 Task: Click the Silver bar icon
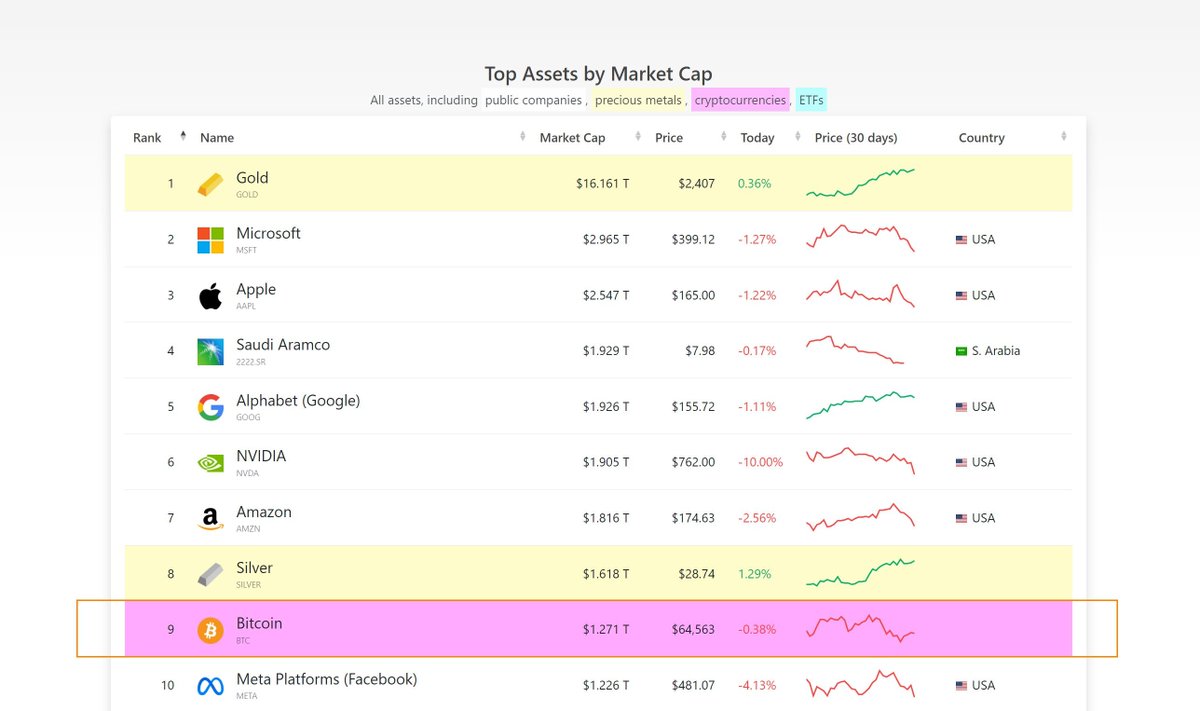coord(210,574)
